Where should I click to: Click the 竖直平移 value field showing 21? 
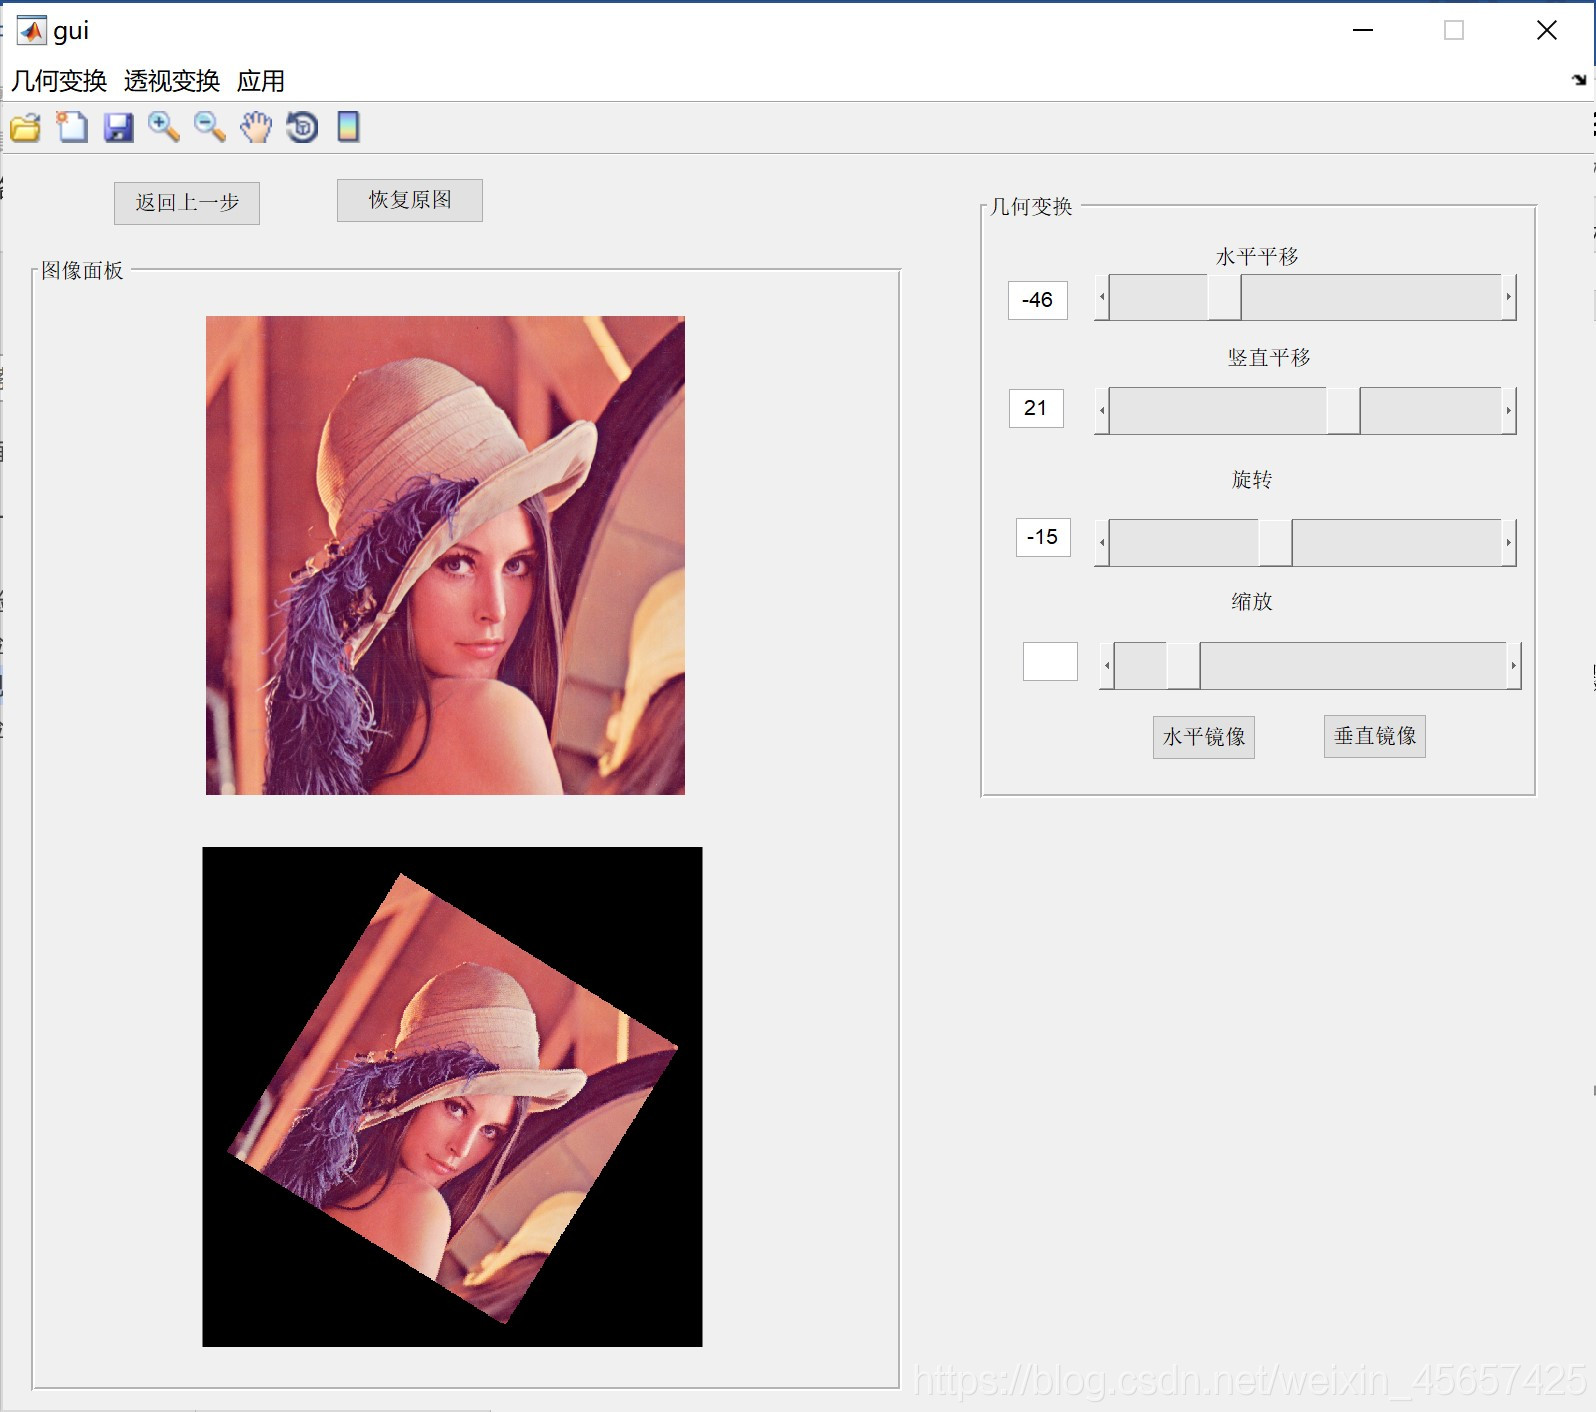pyautogui.click(x=1036, y=408)
